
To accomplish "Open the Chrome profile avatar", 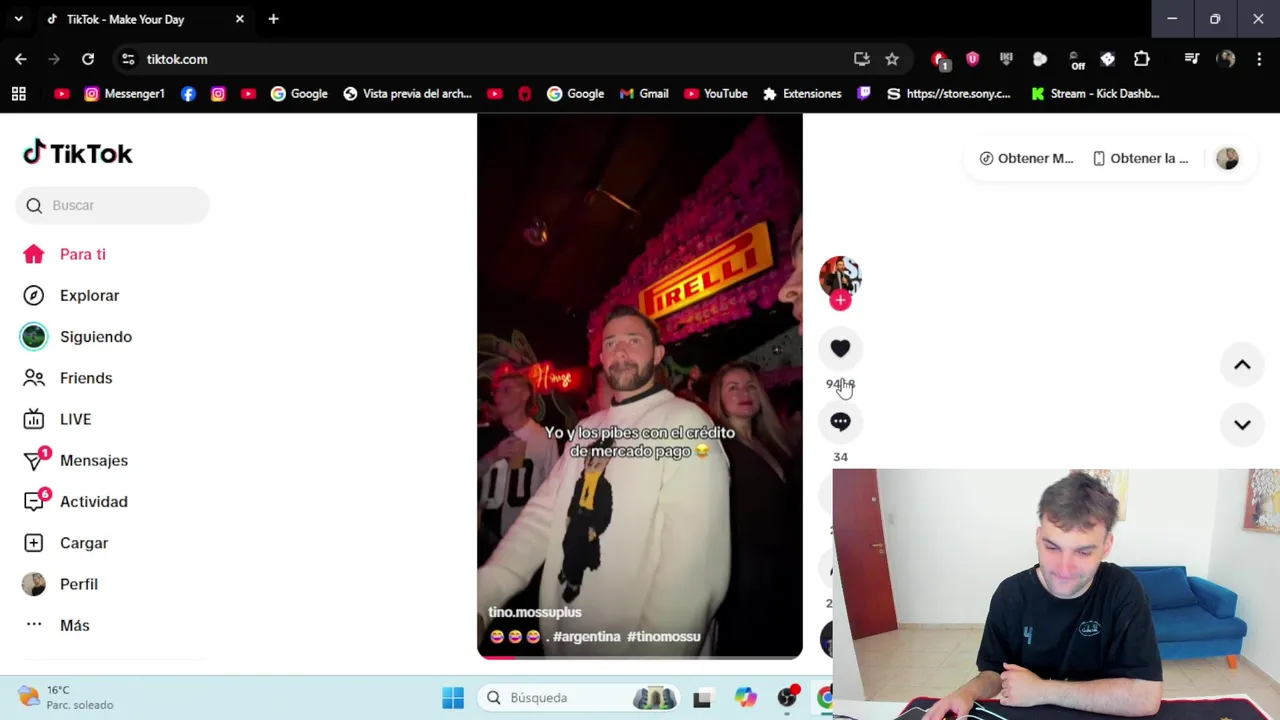I will coord(1226,59).
